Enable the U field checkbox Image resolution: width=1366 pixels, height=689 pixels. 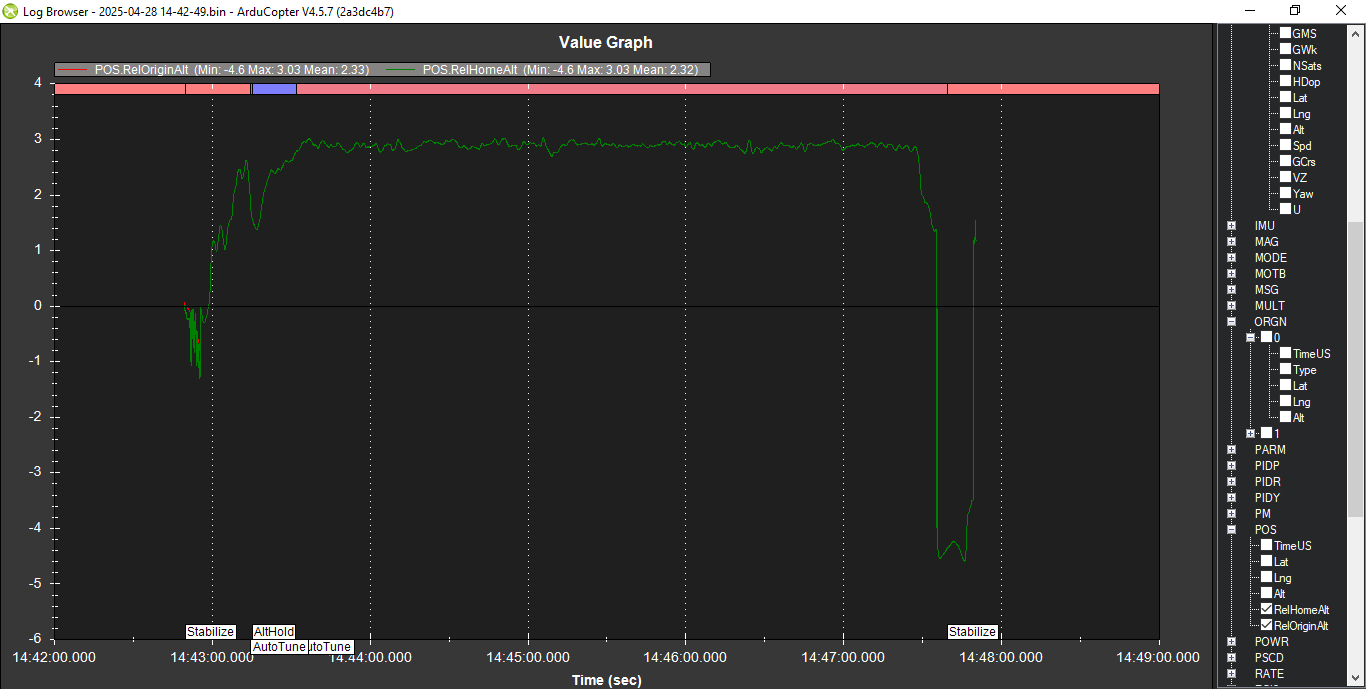coord(1286,209)
